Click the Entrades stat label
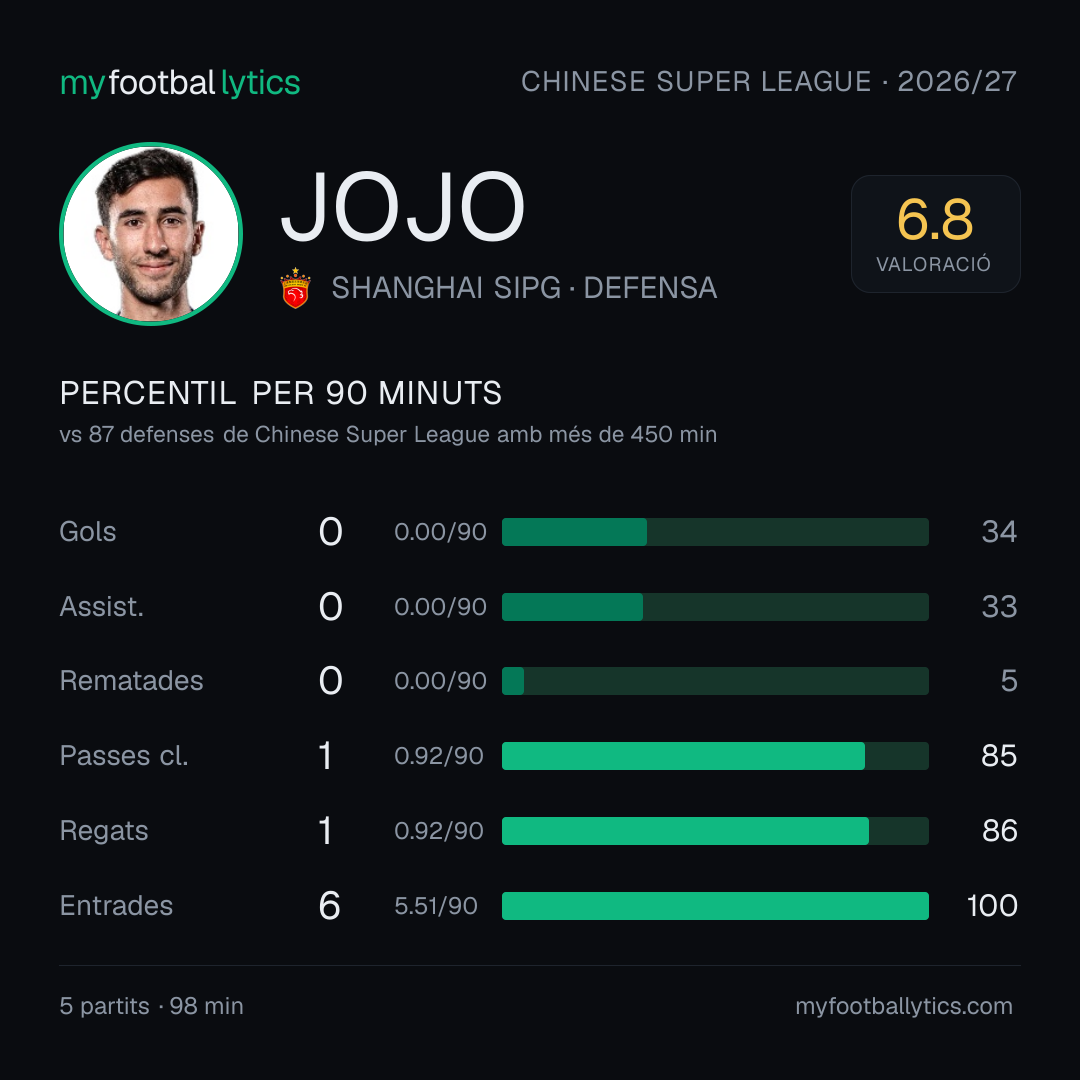This screenshot has width=1080, height=1080. tap(116, 906)
